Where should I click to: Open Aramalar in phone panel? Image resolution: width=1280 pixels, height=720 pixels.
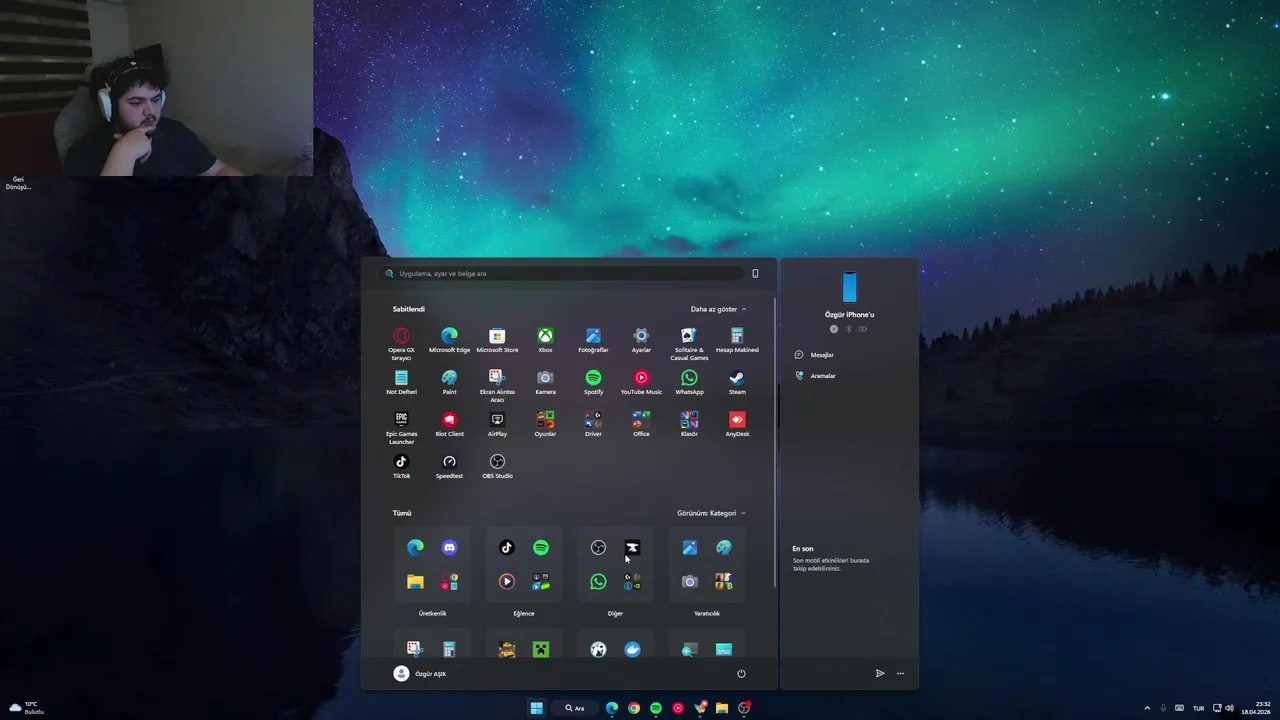coord(815,376)
